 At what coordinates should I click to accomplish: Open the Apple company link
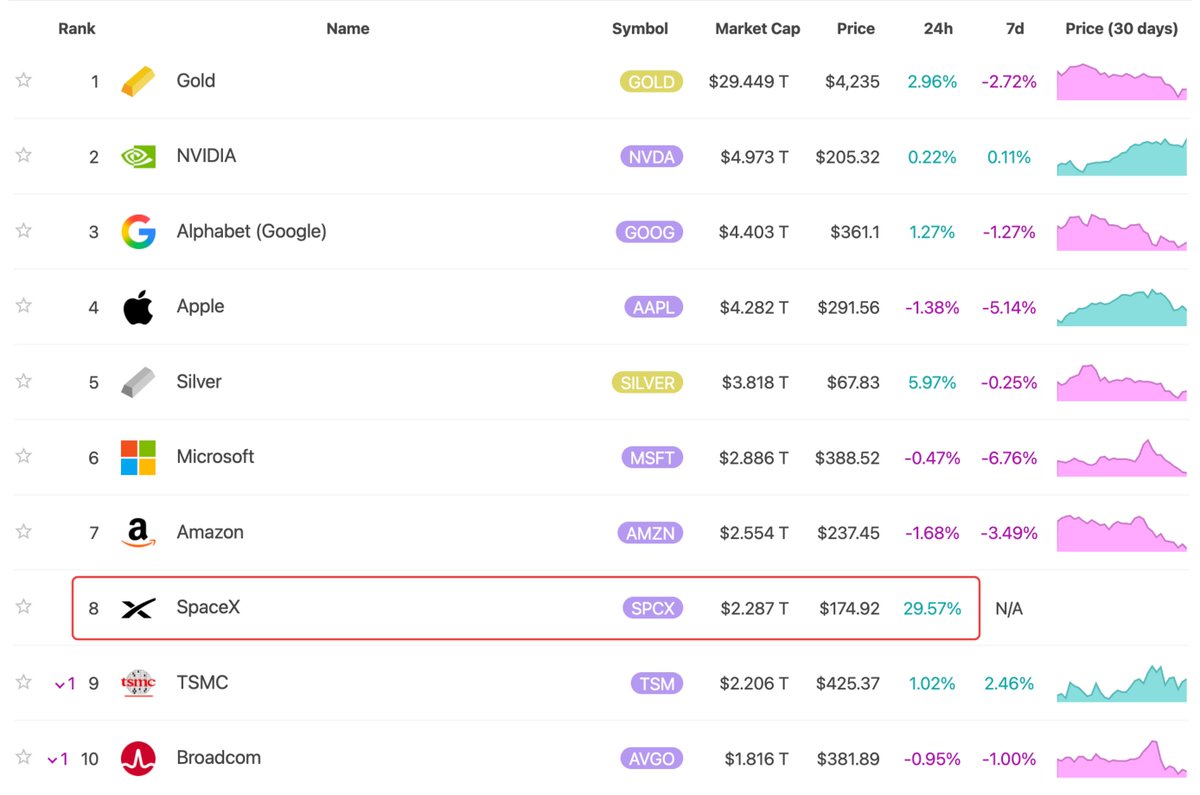coord(200,307)
